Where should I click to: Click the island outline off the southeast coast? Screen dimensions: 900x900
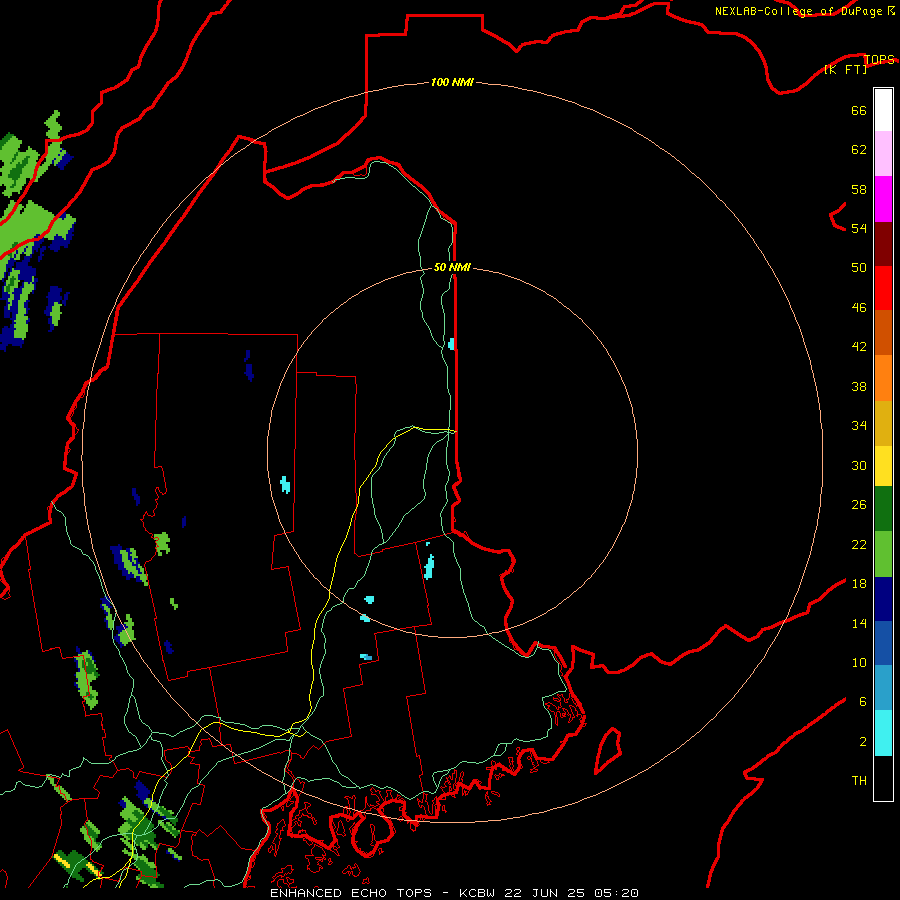pyautogui.click(x=608, y=750)
